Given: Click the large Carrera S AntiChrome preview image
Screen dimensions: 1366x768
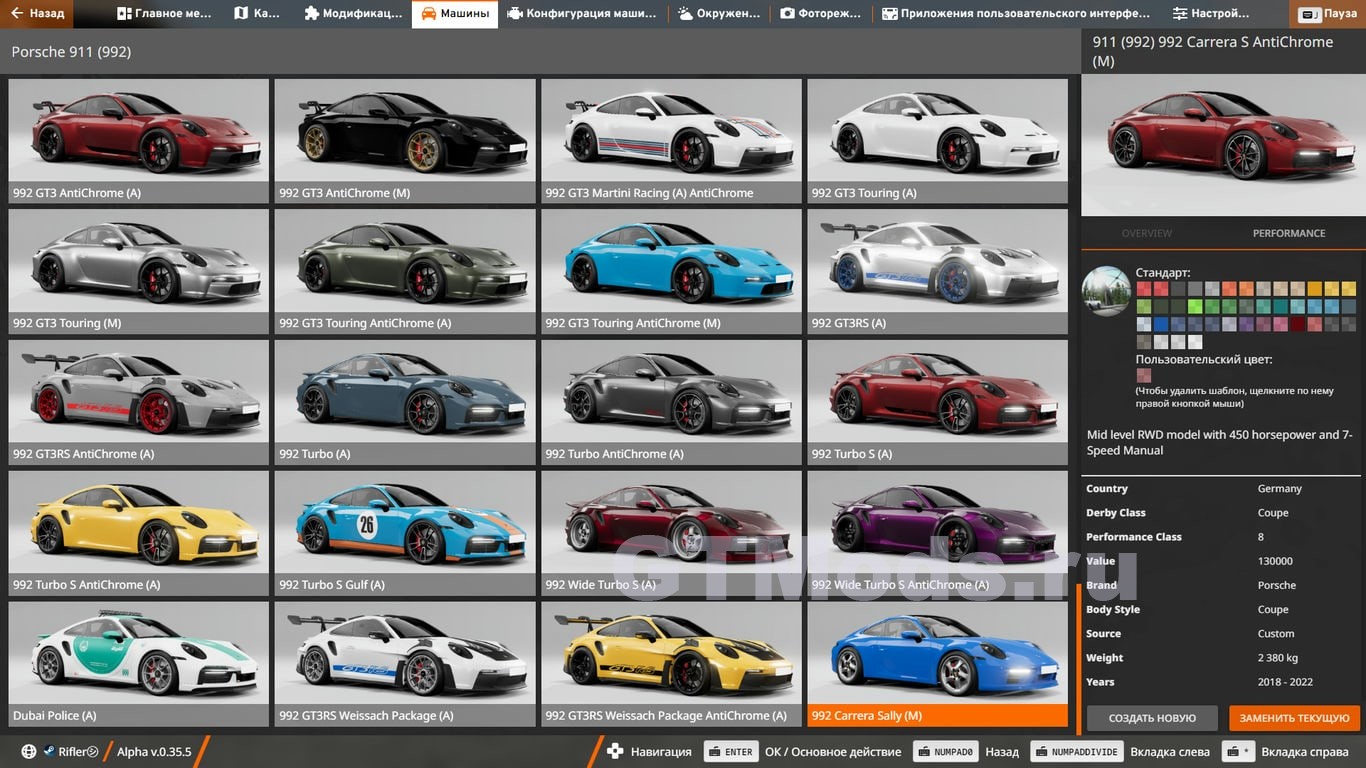Looking at the screenshot, I should tap(1223, 145).
